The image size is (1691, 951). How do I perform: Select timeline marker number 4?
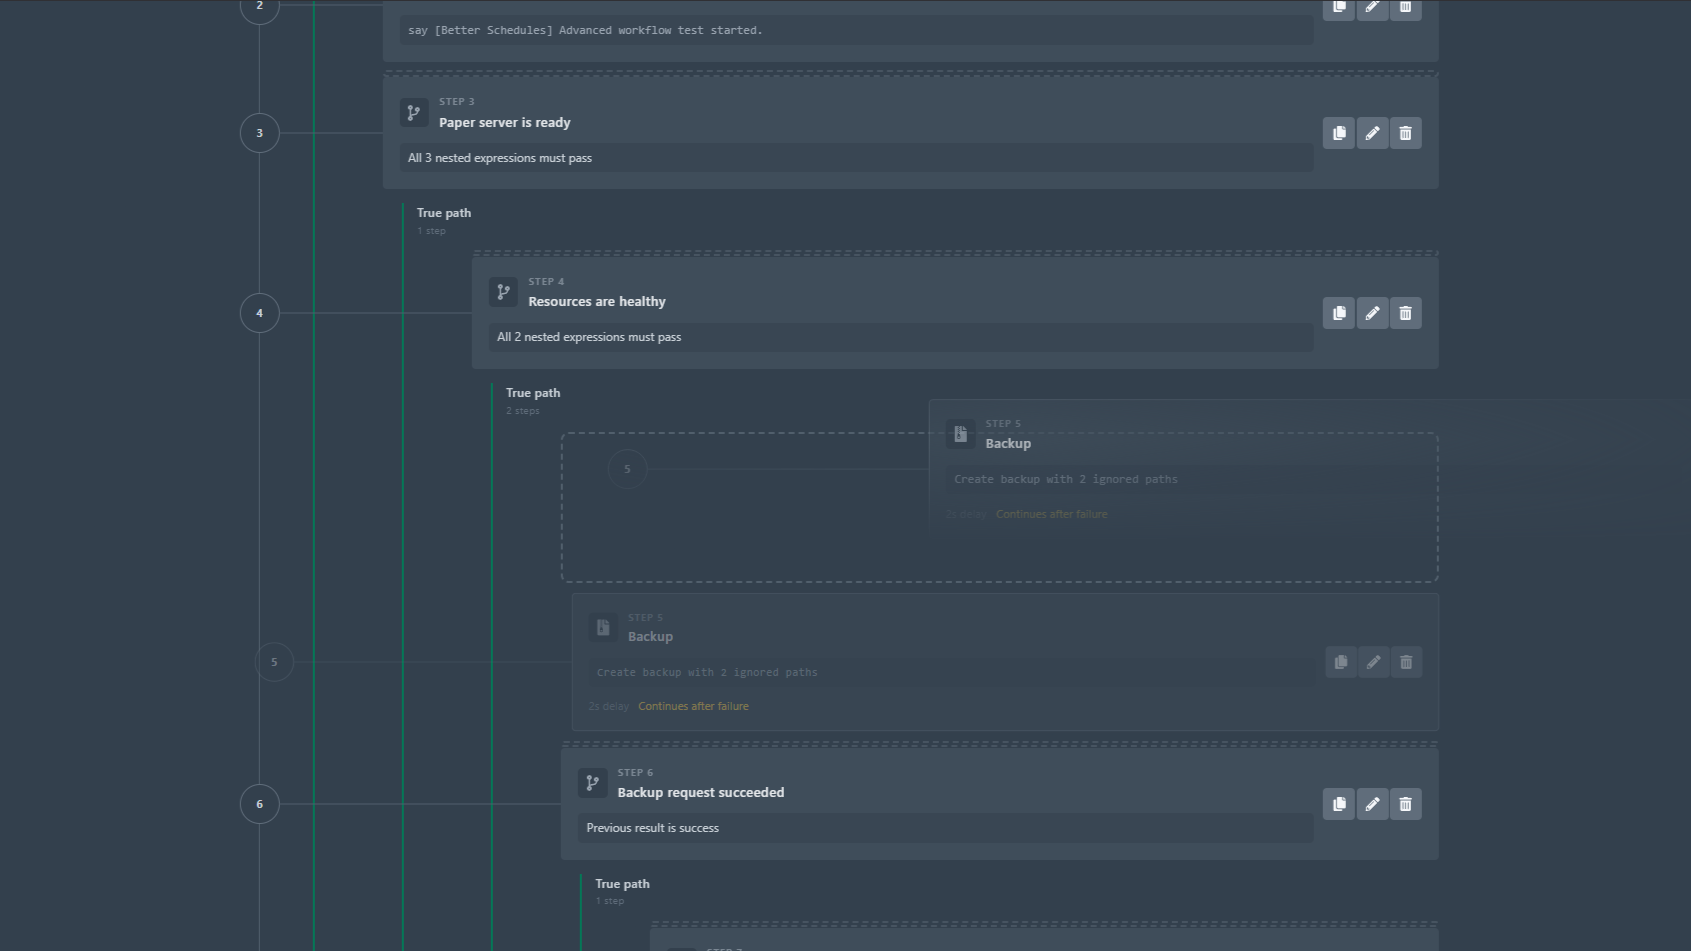coord(260,313)
